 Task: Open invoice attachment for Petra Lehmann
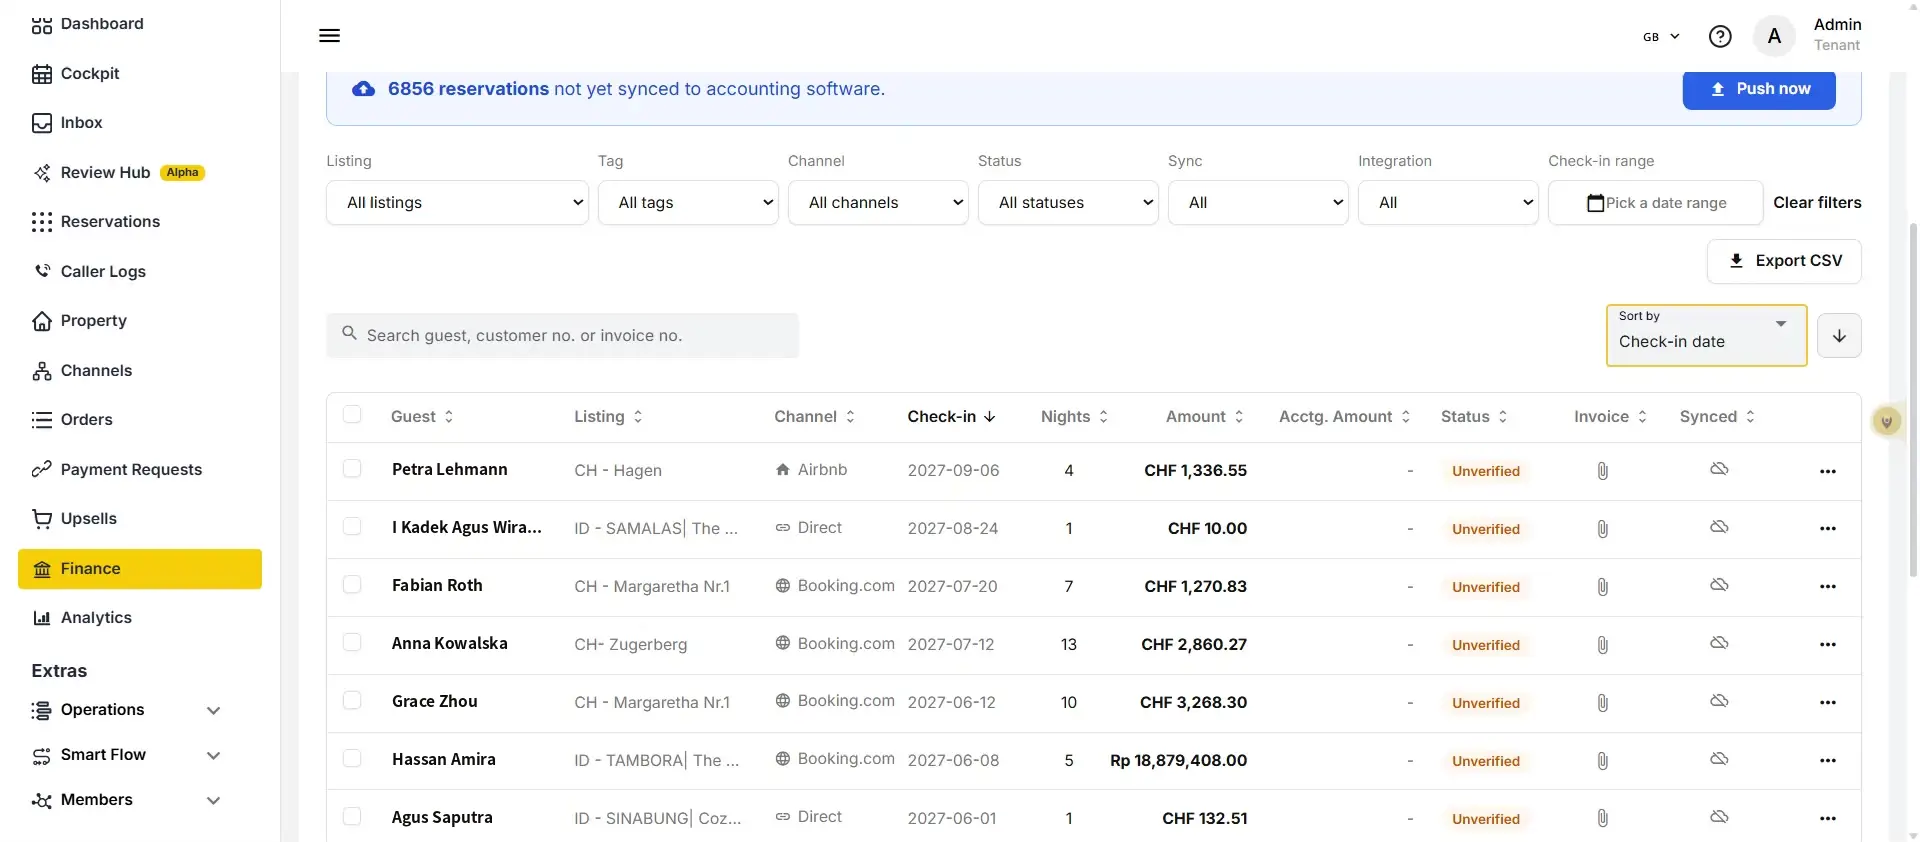(x=1602, y=471)
